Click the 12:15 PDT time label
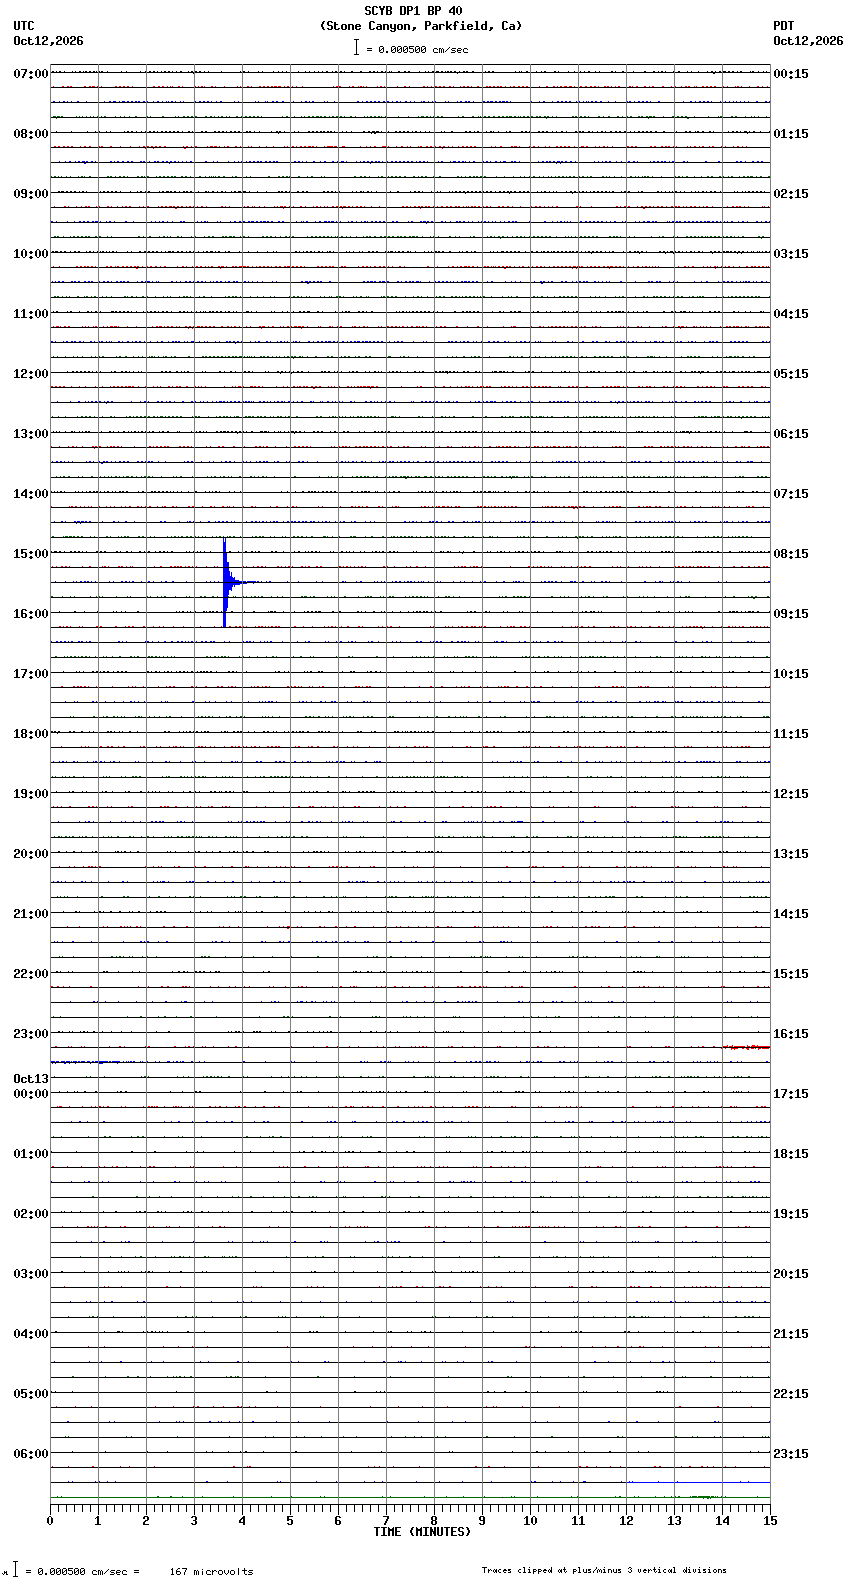 tap(791, 794)
